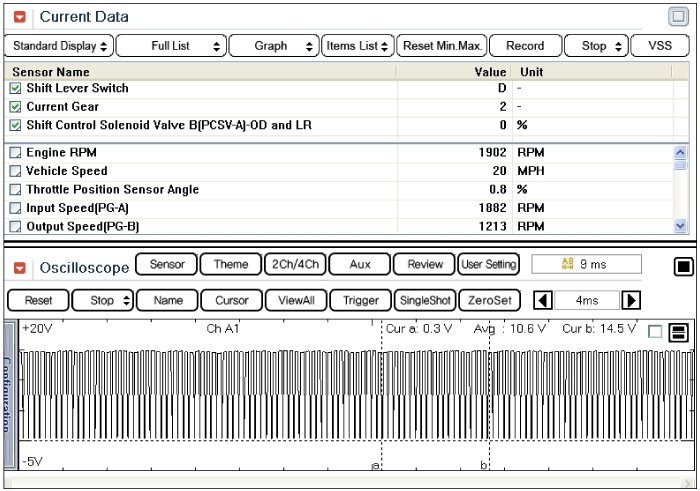The height and width of the screenshot is (491, 700).
Task: Collapse the Current Data panel red arrow icon
Action: pos(20,17)
